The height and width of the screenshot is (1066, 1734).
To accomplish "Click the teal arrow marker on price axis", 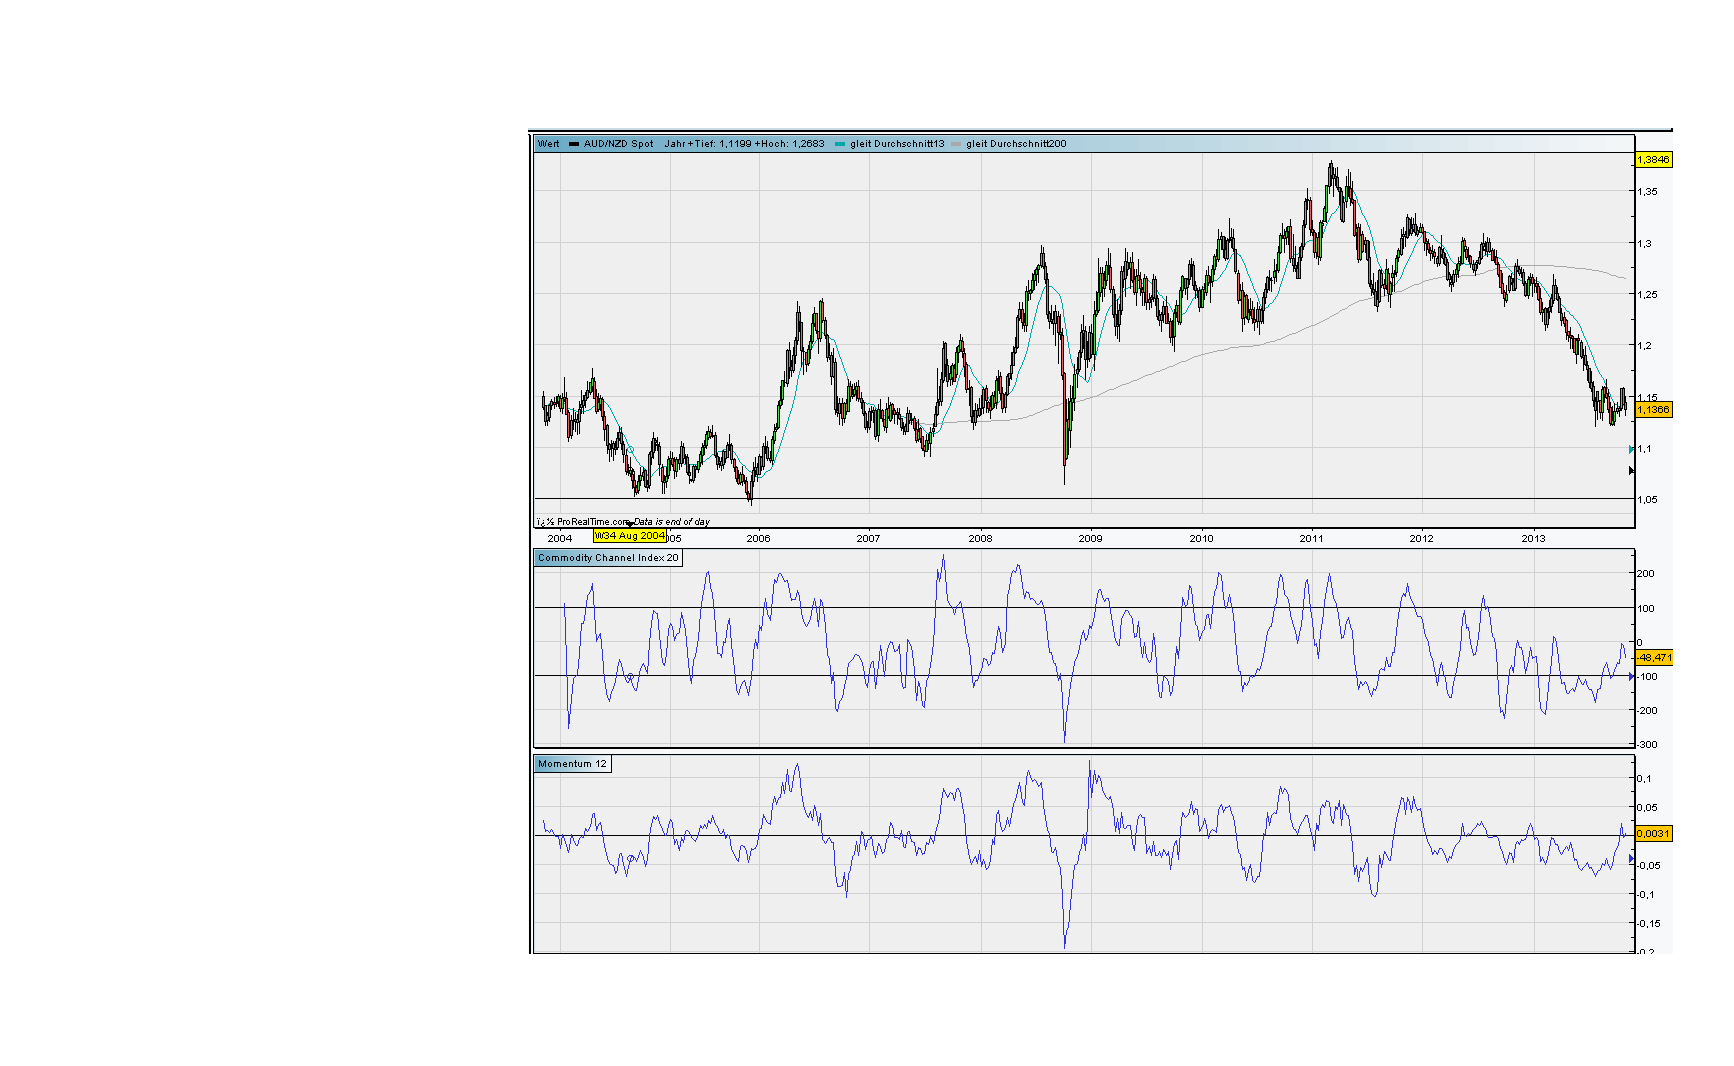I will pos(1631,450).
